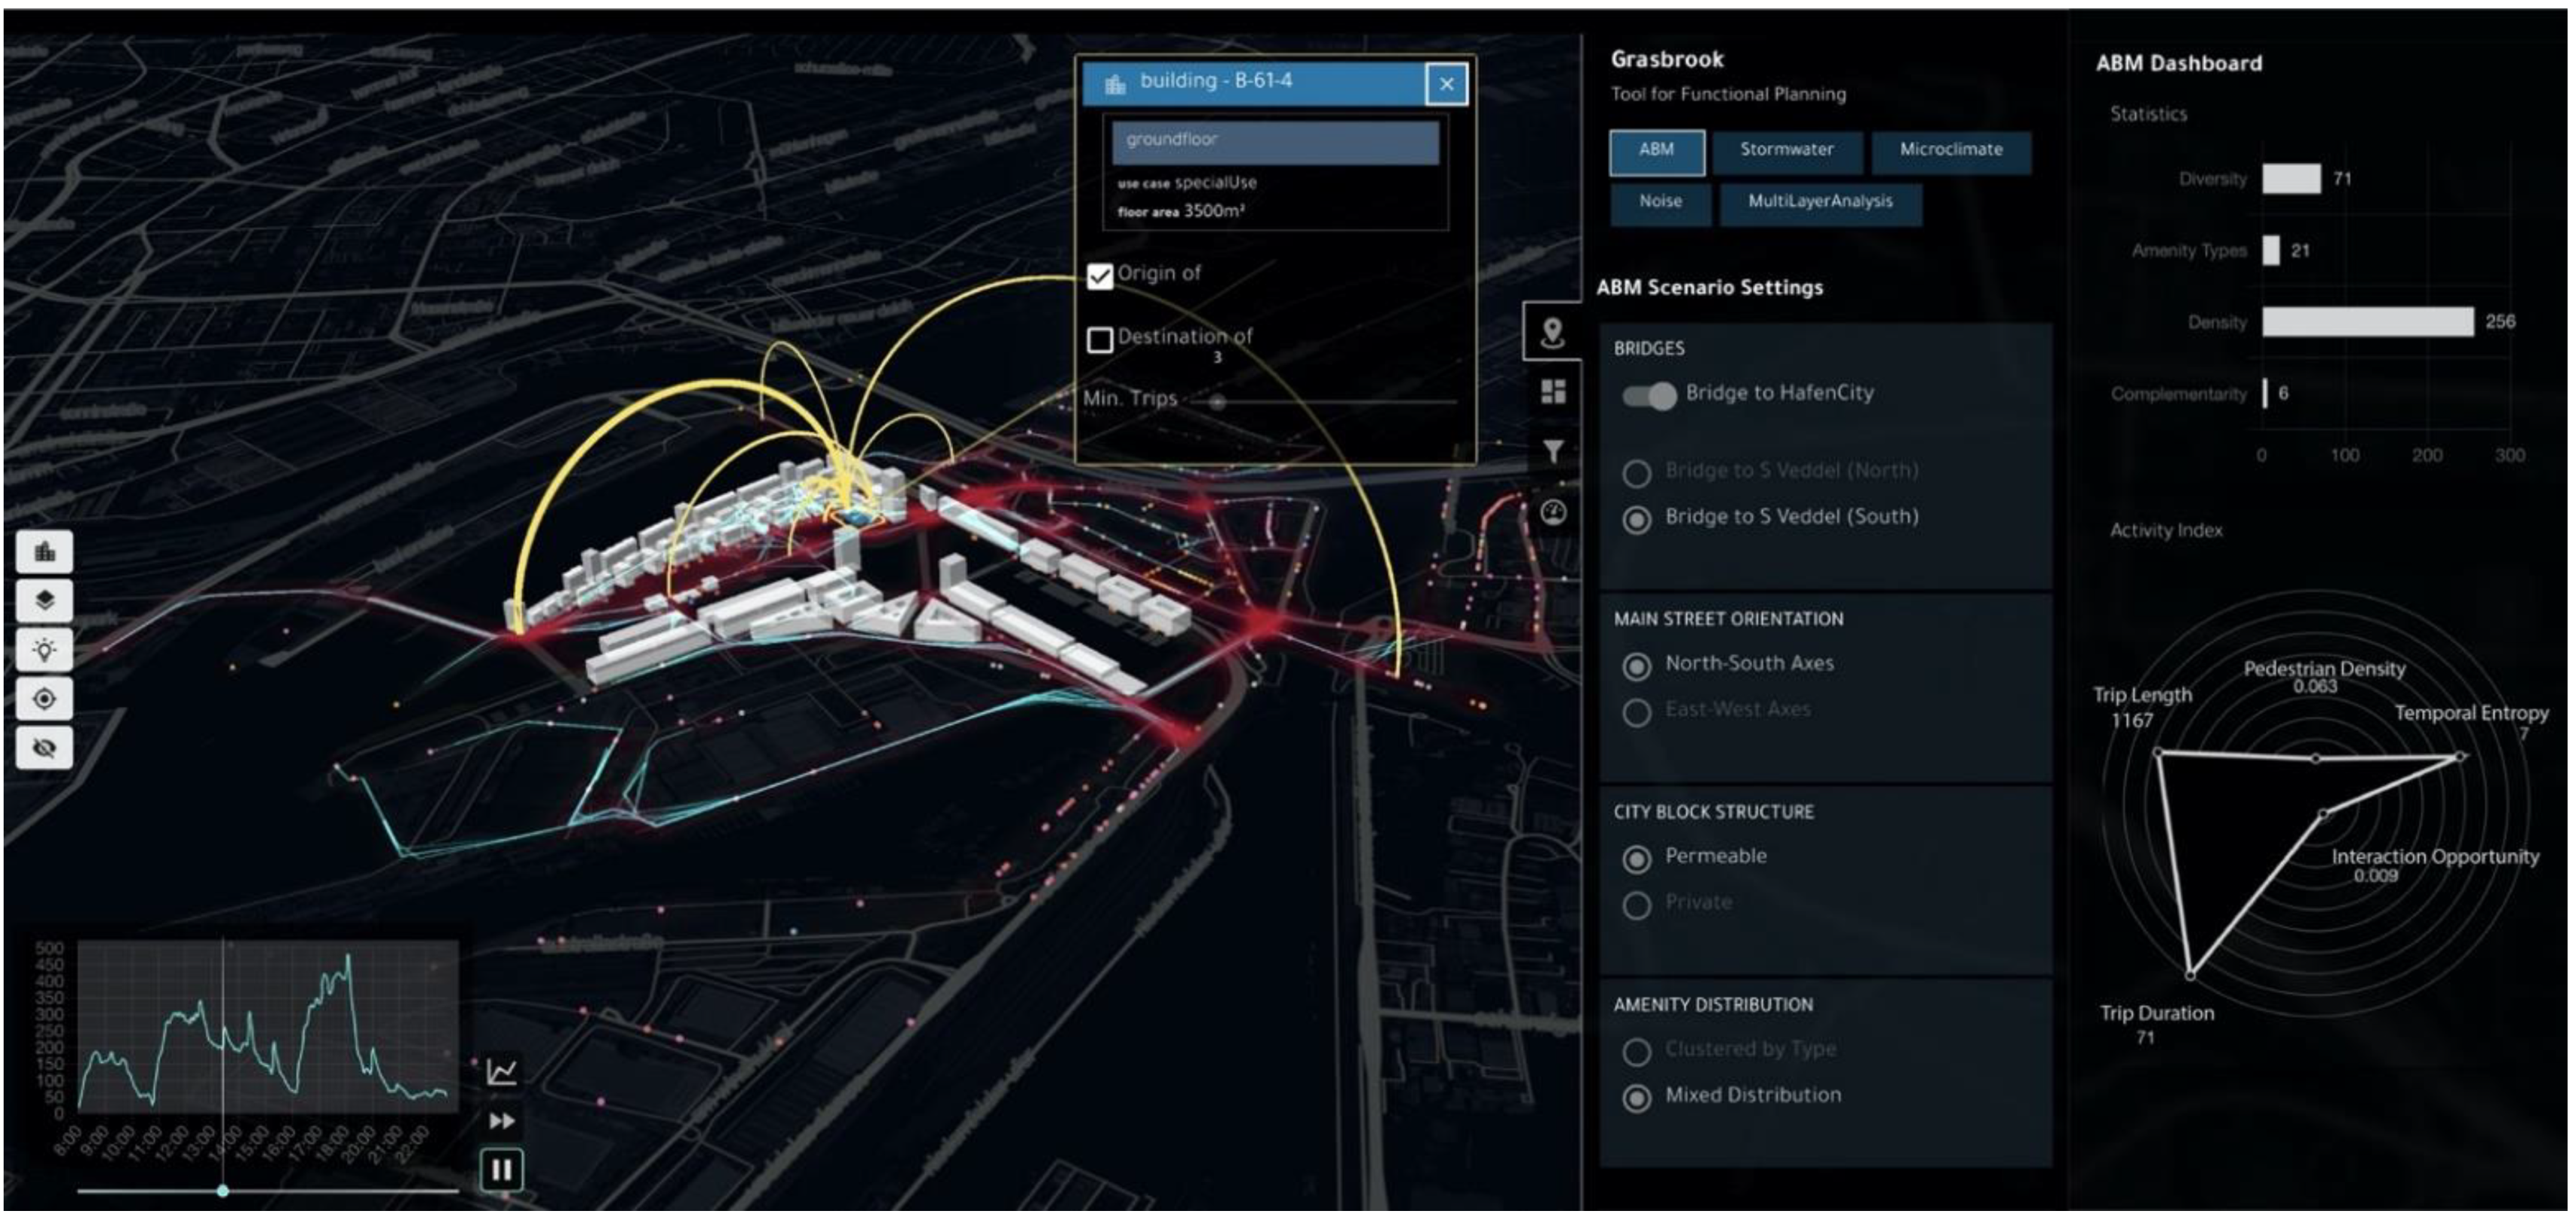Image resolution: width=2576 pixels, height=1220 pixels.
Task: Click the Min. Trips slider handle
Action: pyautogui.click(x=1217, y=402)
